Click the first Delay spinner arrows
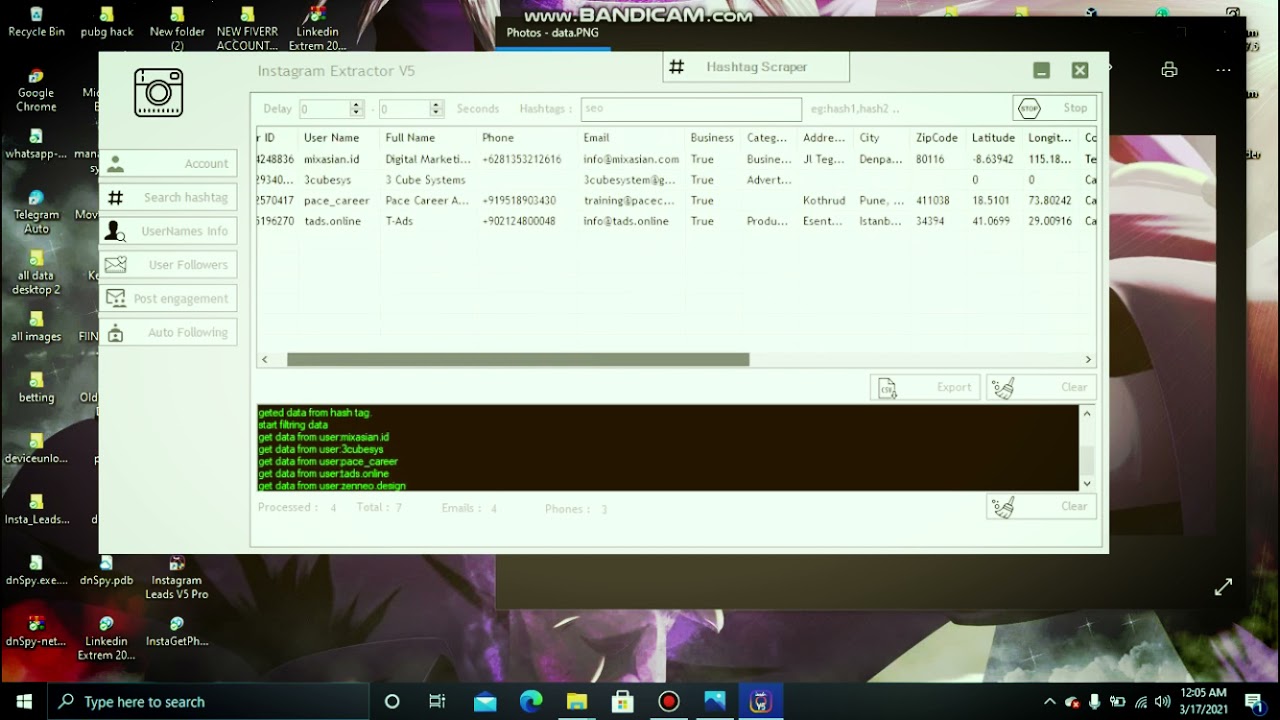 [x=356, y=109]
